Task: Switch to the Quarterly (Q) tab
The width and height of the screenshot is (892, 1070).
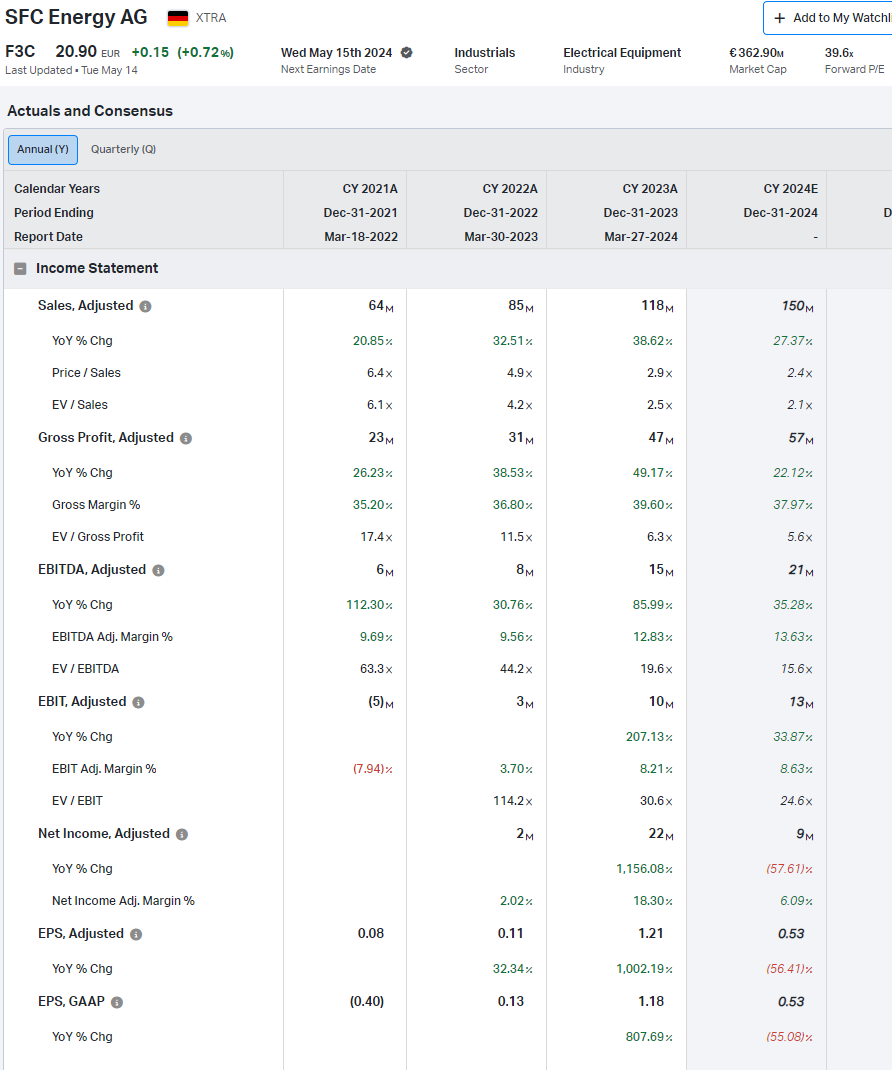Action: 124,149
